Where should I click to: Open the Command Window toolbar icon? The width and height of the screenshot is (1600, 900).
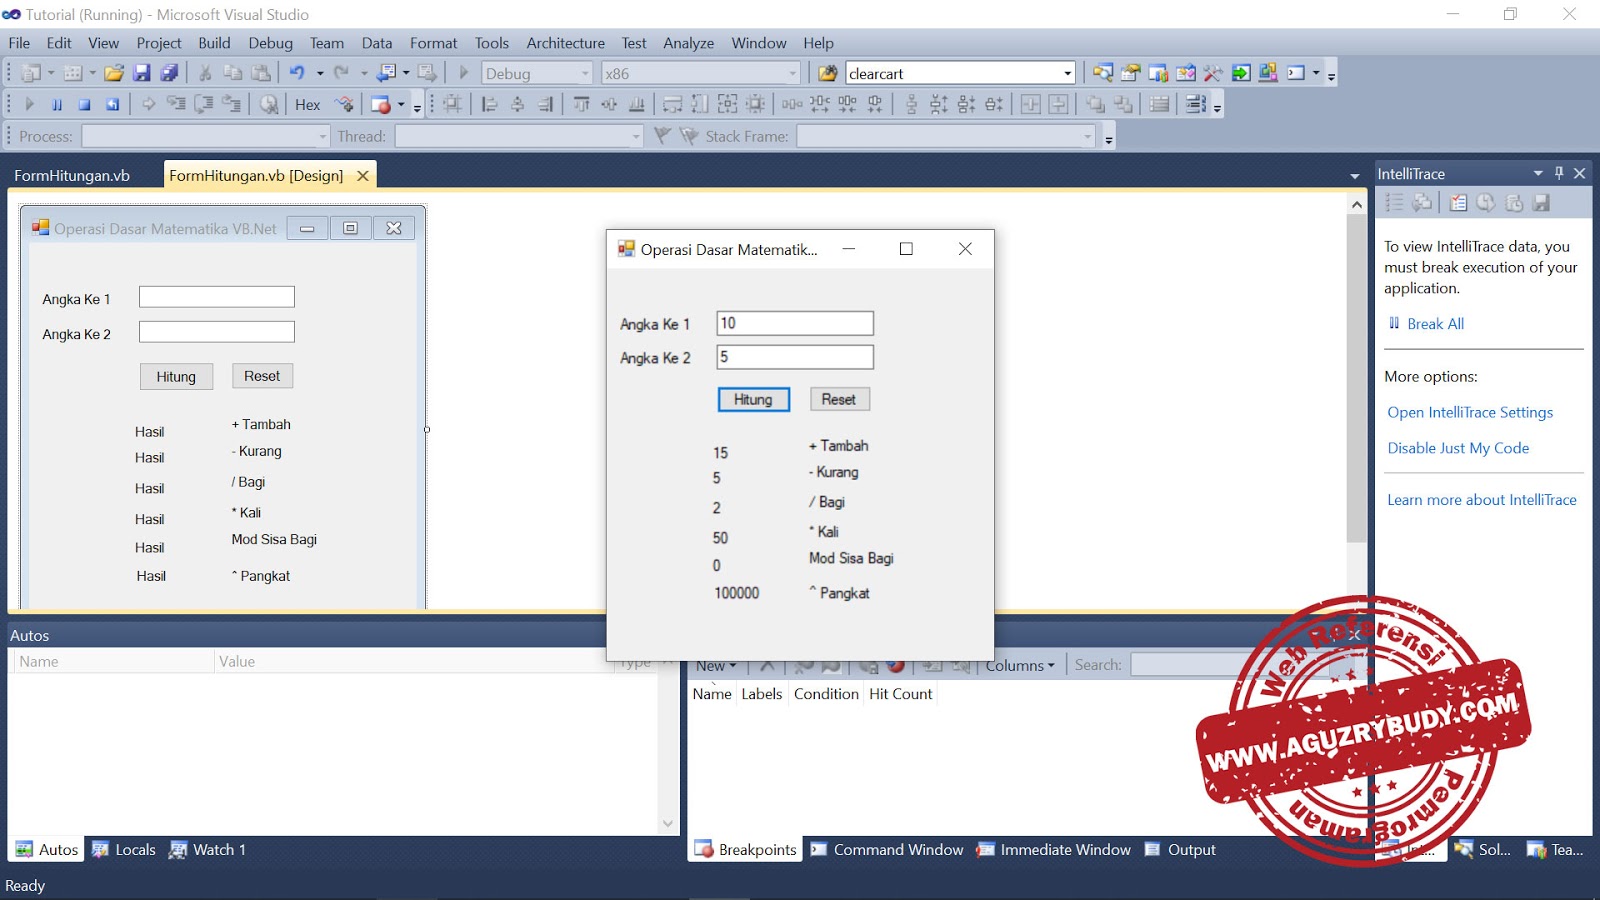[x=1296, y=73]
